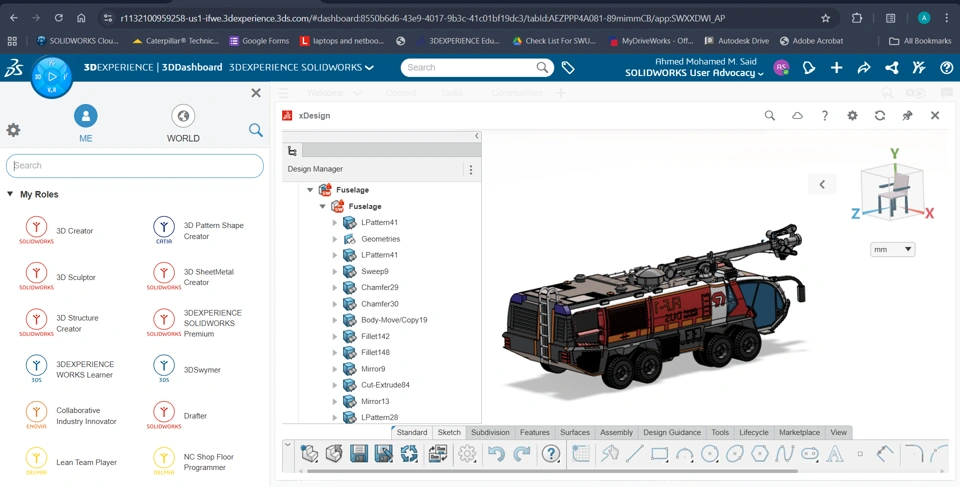Collapse the right side panel chevron
The width and height of the screenshot is (960, 487).
pos(822,184)
